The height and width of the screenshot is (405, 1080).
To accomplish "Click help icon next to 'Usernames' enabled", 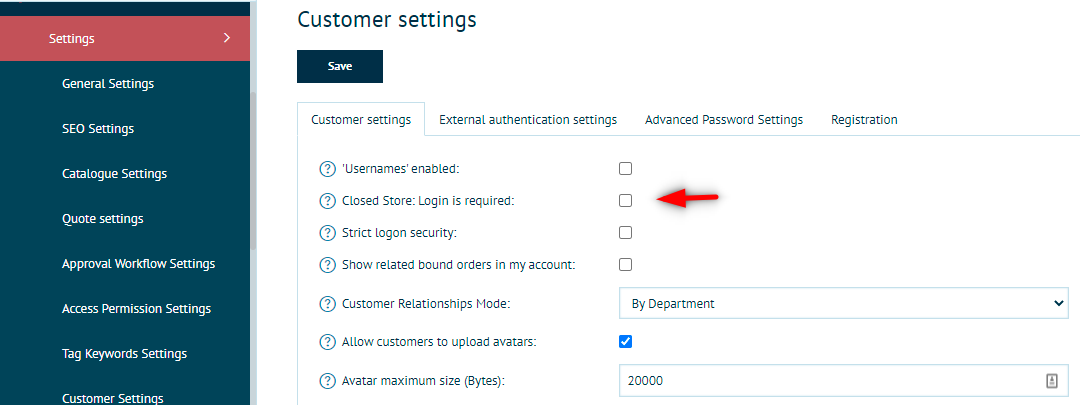I will pos(327,169).
